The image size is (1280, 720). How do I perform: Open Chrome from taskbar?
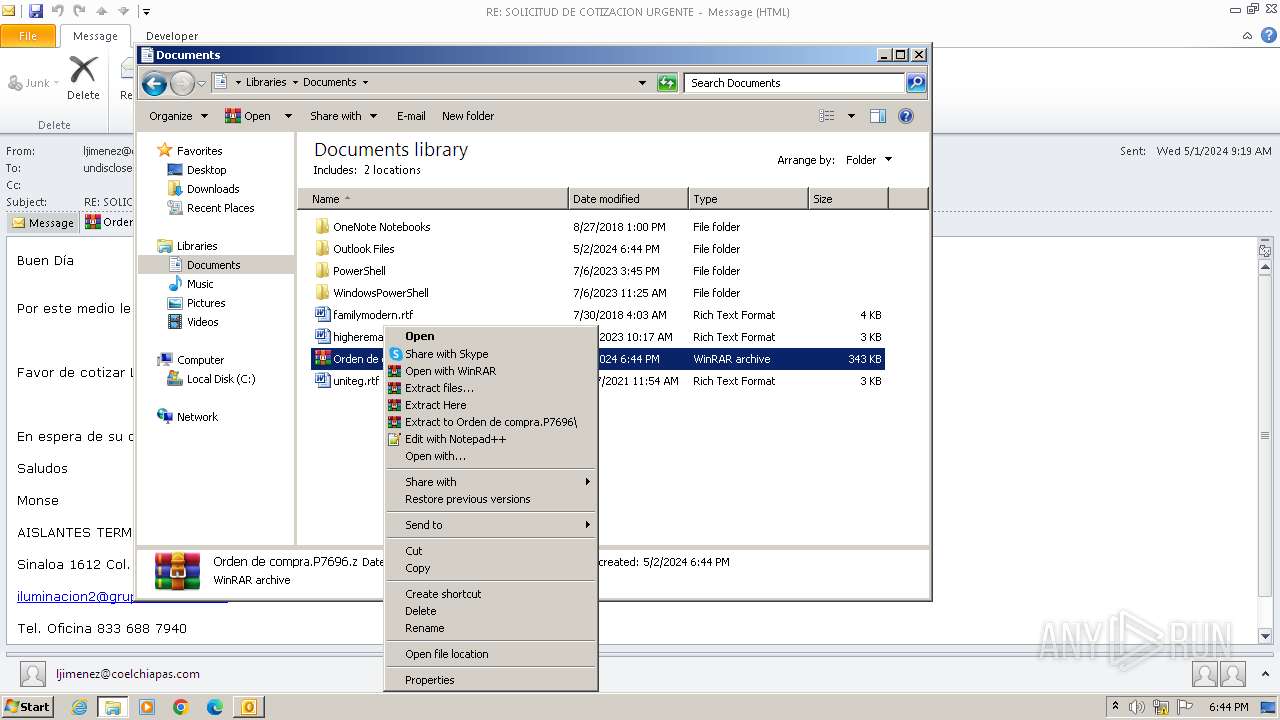pyautogui.click(x=181, y=707)
